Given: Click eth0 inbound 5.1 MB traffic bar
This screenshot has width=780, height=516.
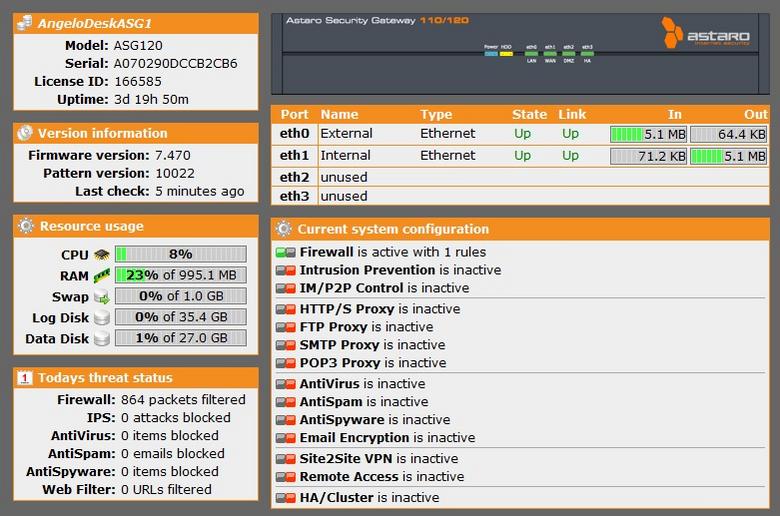Looking at the screenshot, I should (648, 134).
